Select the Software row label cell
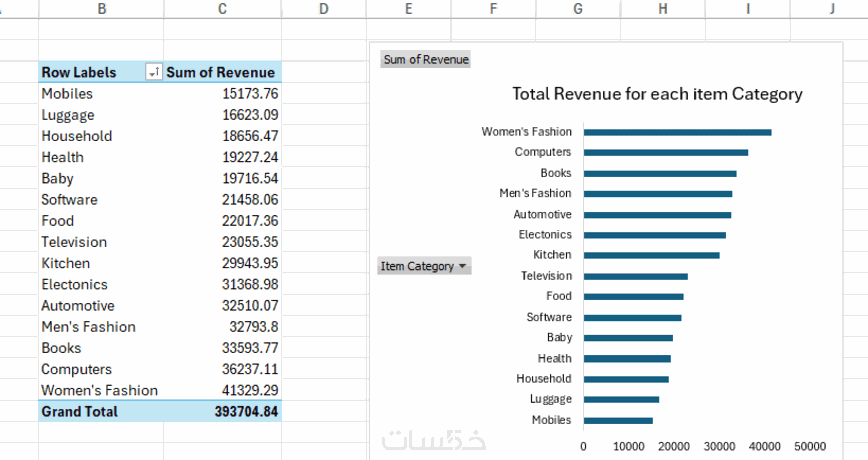868x460 pixels. pos(101,199)
